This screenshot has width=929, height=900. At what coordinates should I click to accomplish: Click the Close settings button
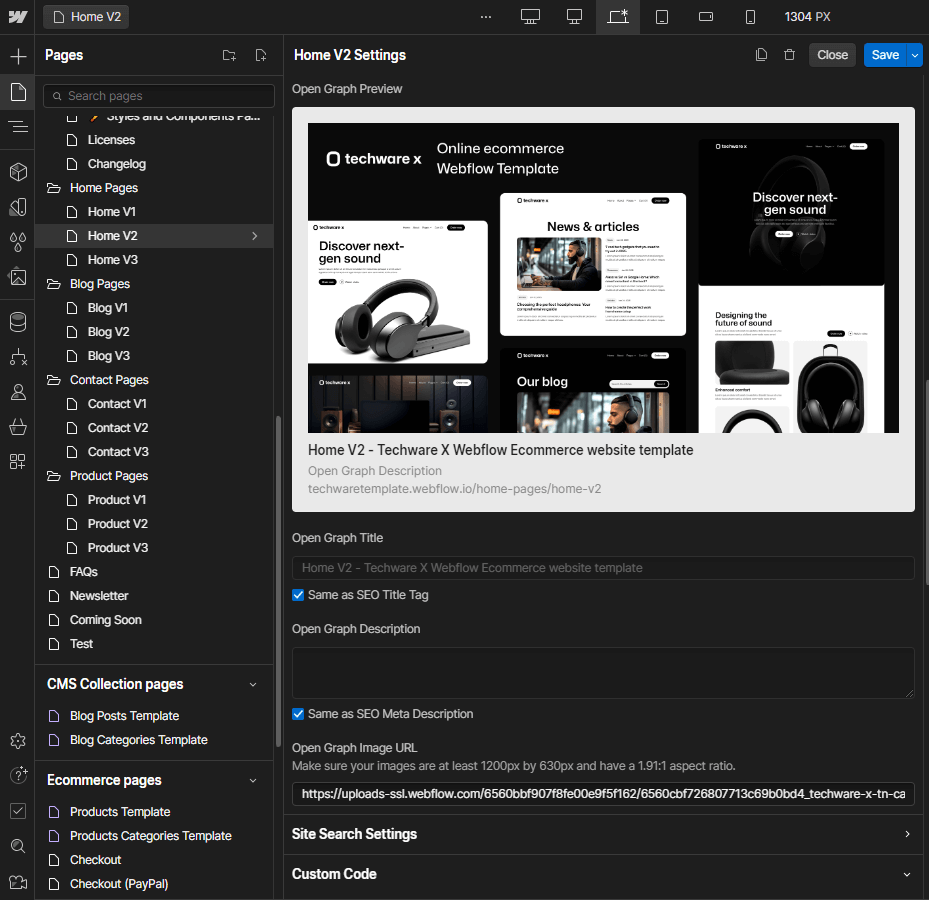[x=832, y=55]
